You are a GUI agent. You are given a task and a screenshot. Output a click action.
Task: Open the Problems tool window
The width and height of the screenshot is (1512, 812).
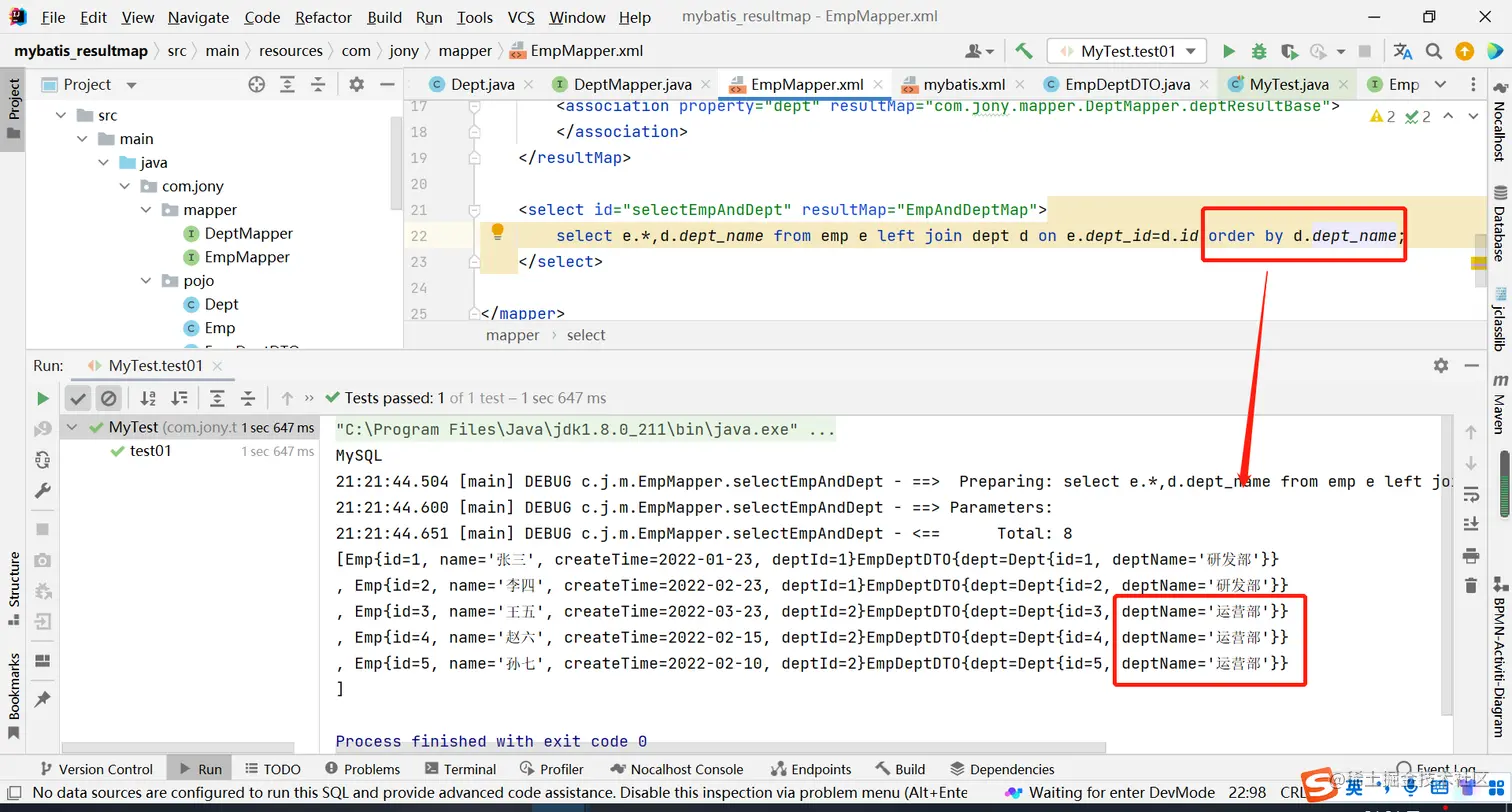pos(363,769)
